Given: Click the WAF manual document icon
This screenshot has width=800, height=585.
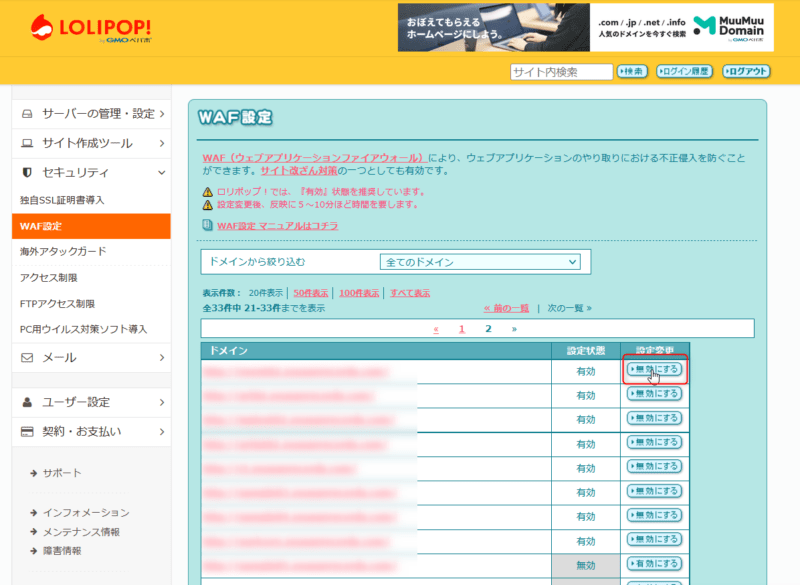Looking at the screenshot, I should [x=208, y=226].
